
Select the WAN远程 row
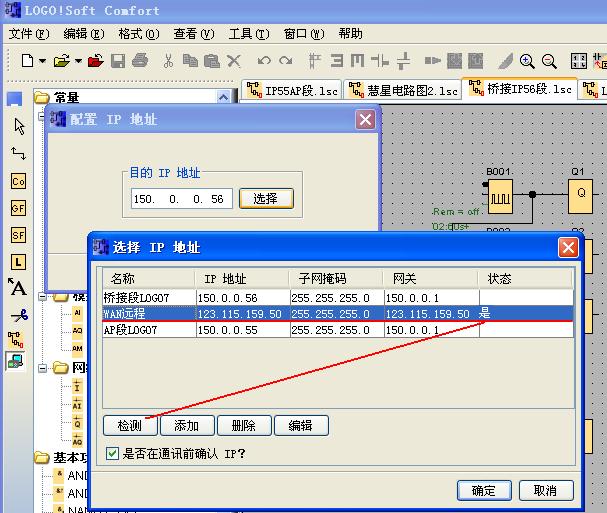[x=338, y=314]
